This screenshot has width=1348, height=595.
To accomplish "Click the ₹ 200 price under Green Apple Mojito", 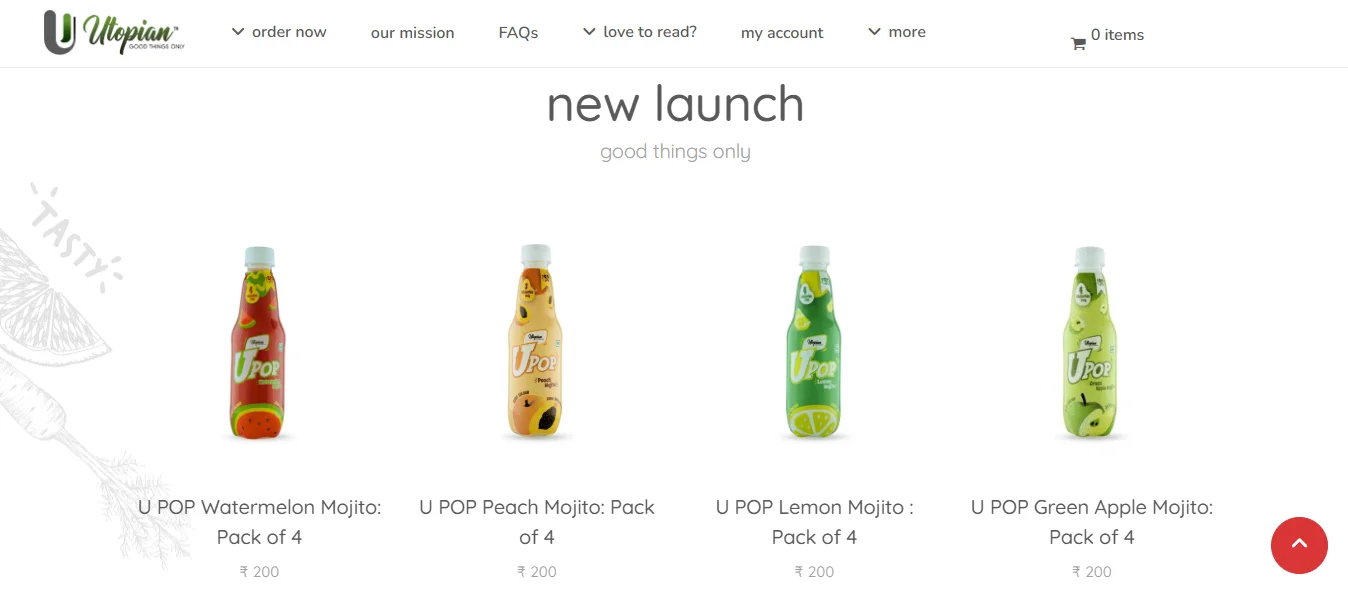I will click(1092, 572).
